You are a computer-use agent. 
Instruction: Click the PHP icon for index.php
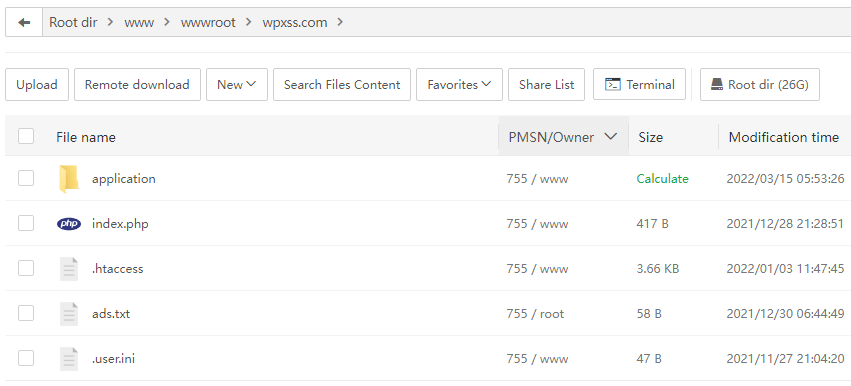(69, 224)
